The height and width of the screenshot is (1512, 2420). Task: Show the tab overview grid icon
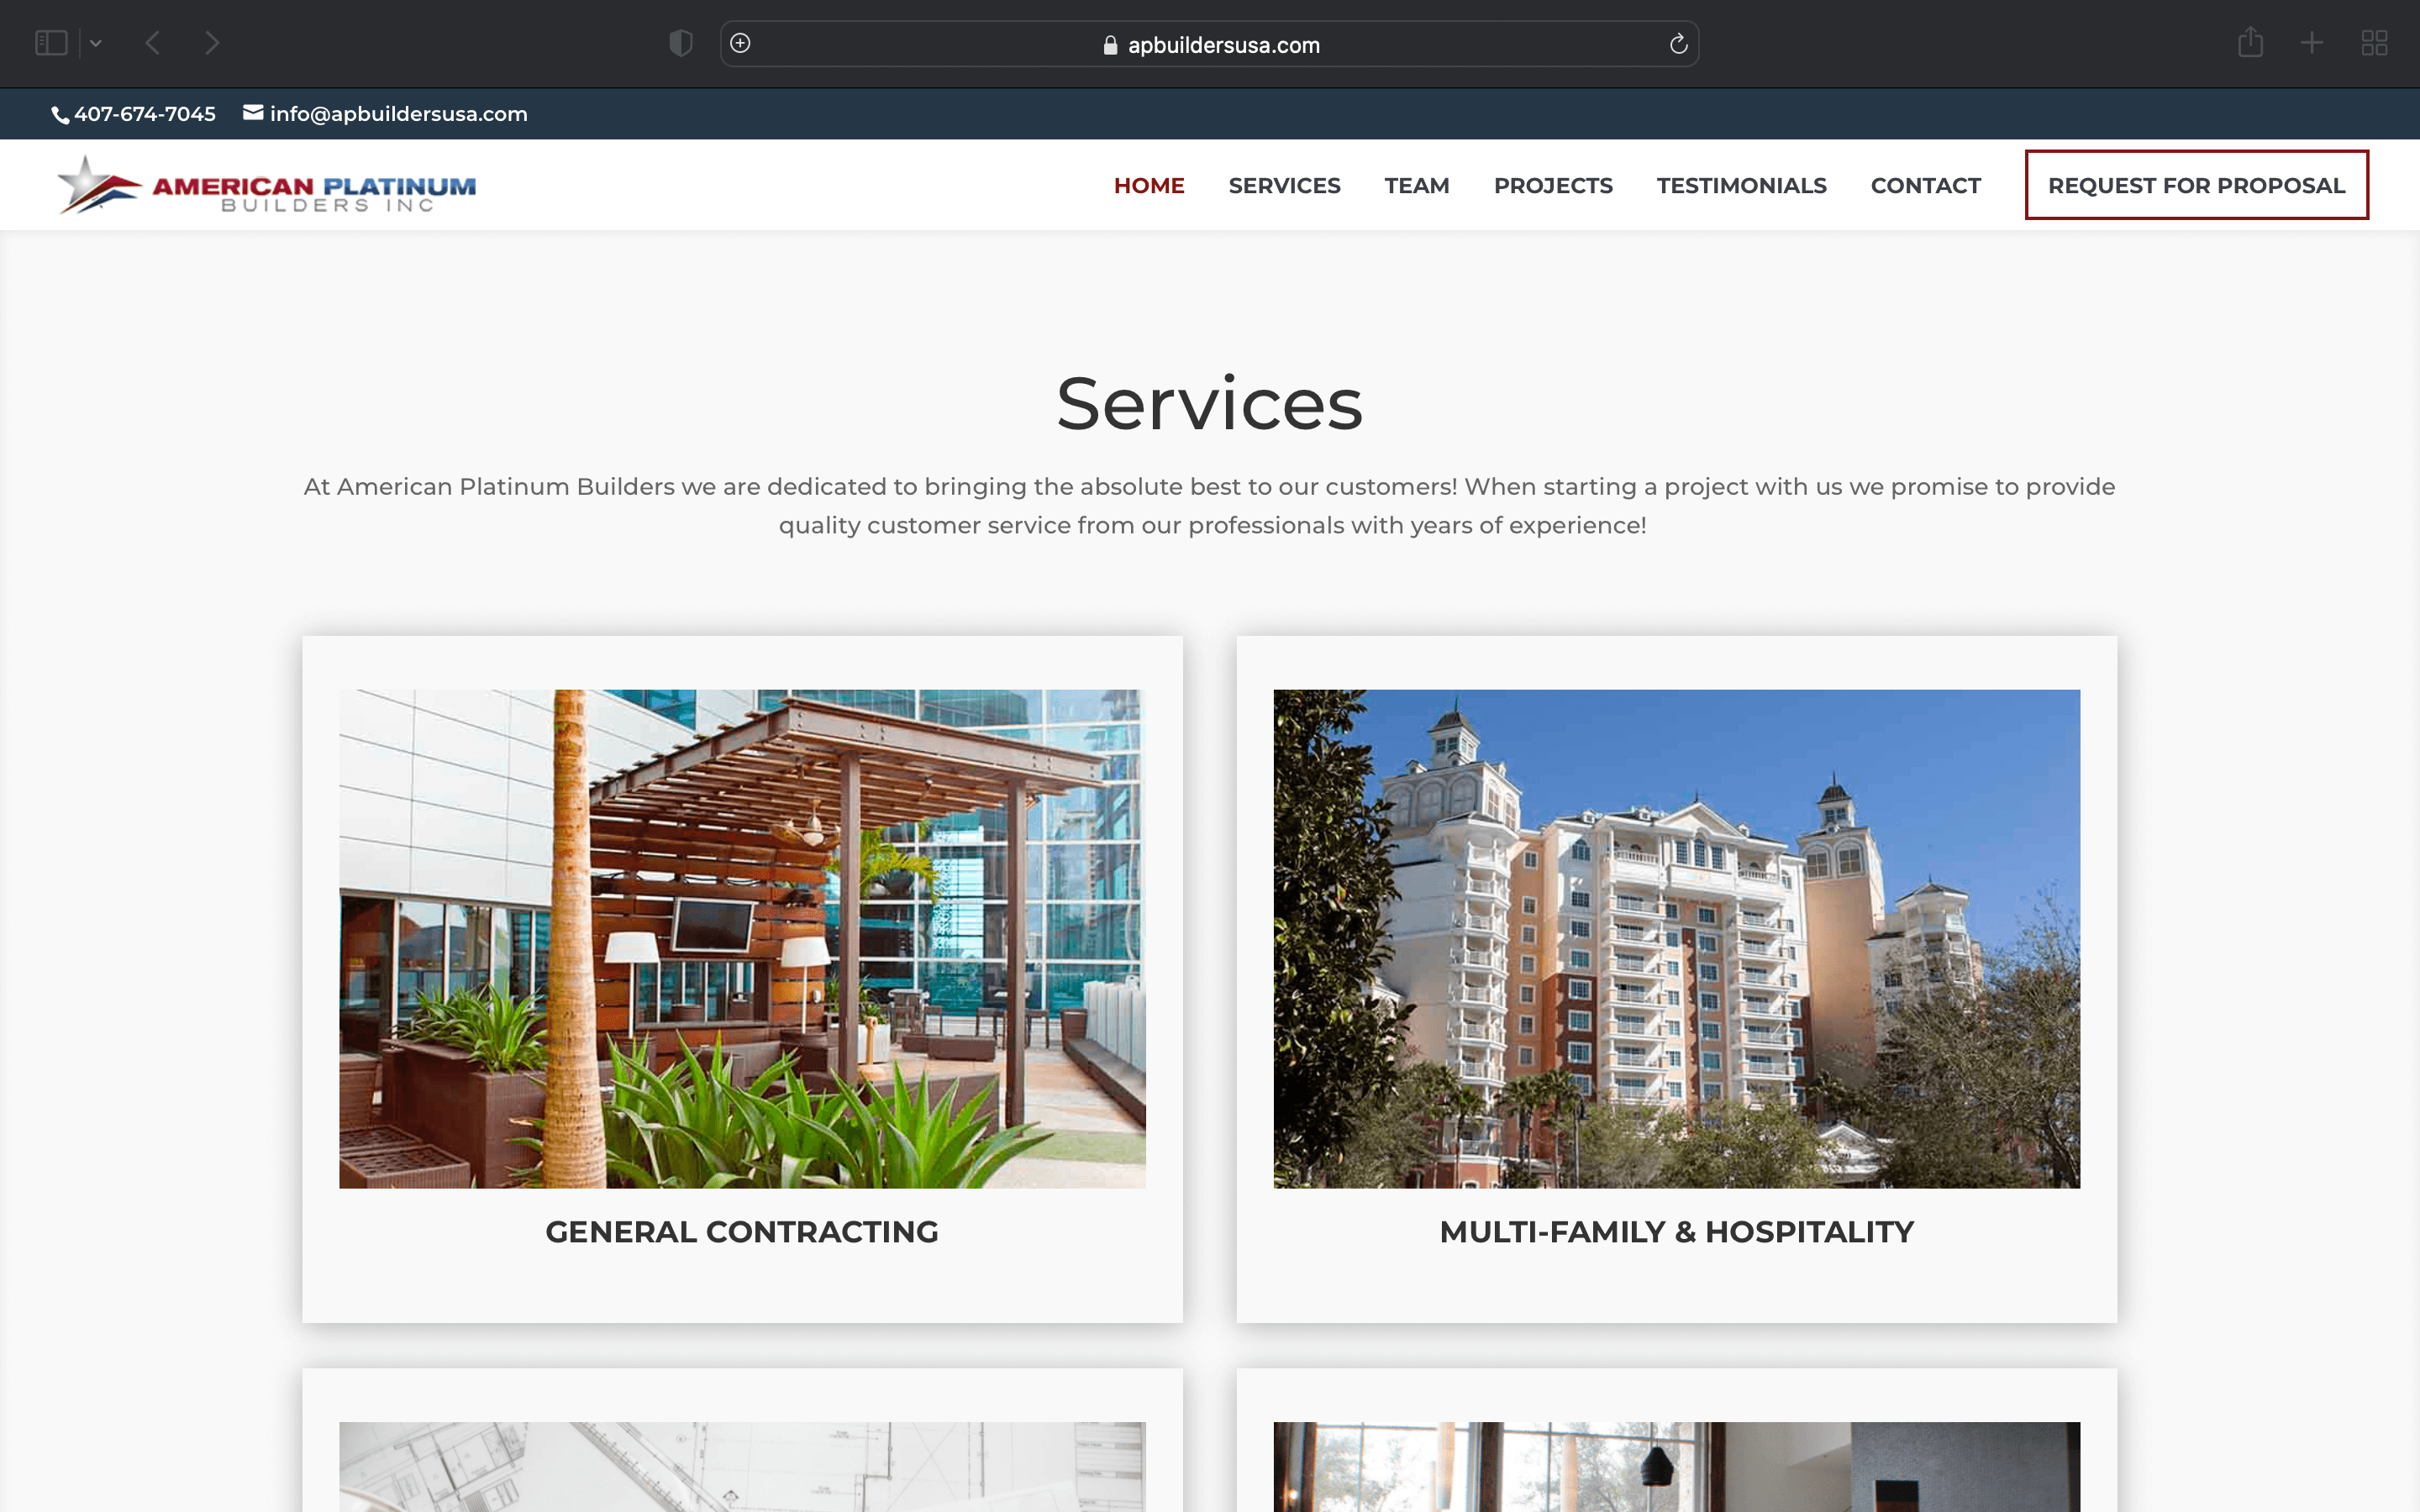2374,43
